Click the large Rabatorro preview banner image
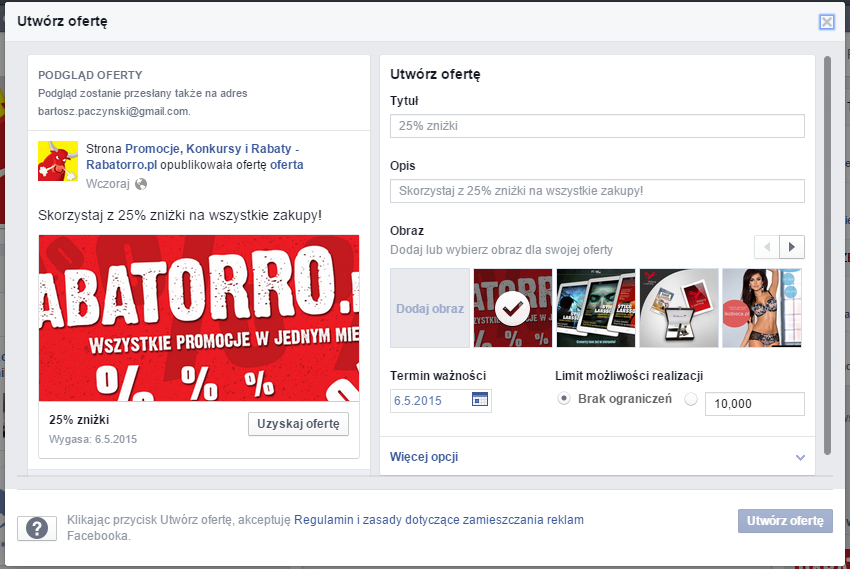This screenshot has width=850, height=569. pyautogui.click(x=199, y=318)
